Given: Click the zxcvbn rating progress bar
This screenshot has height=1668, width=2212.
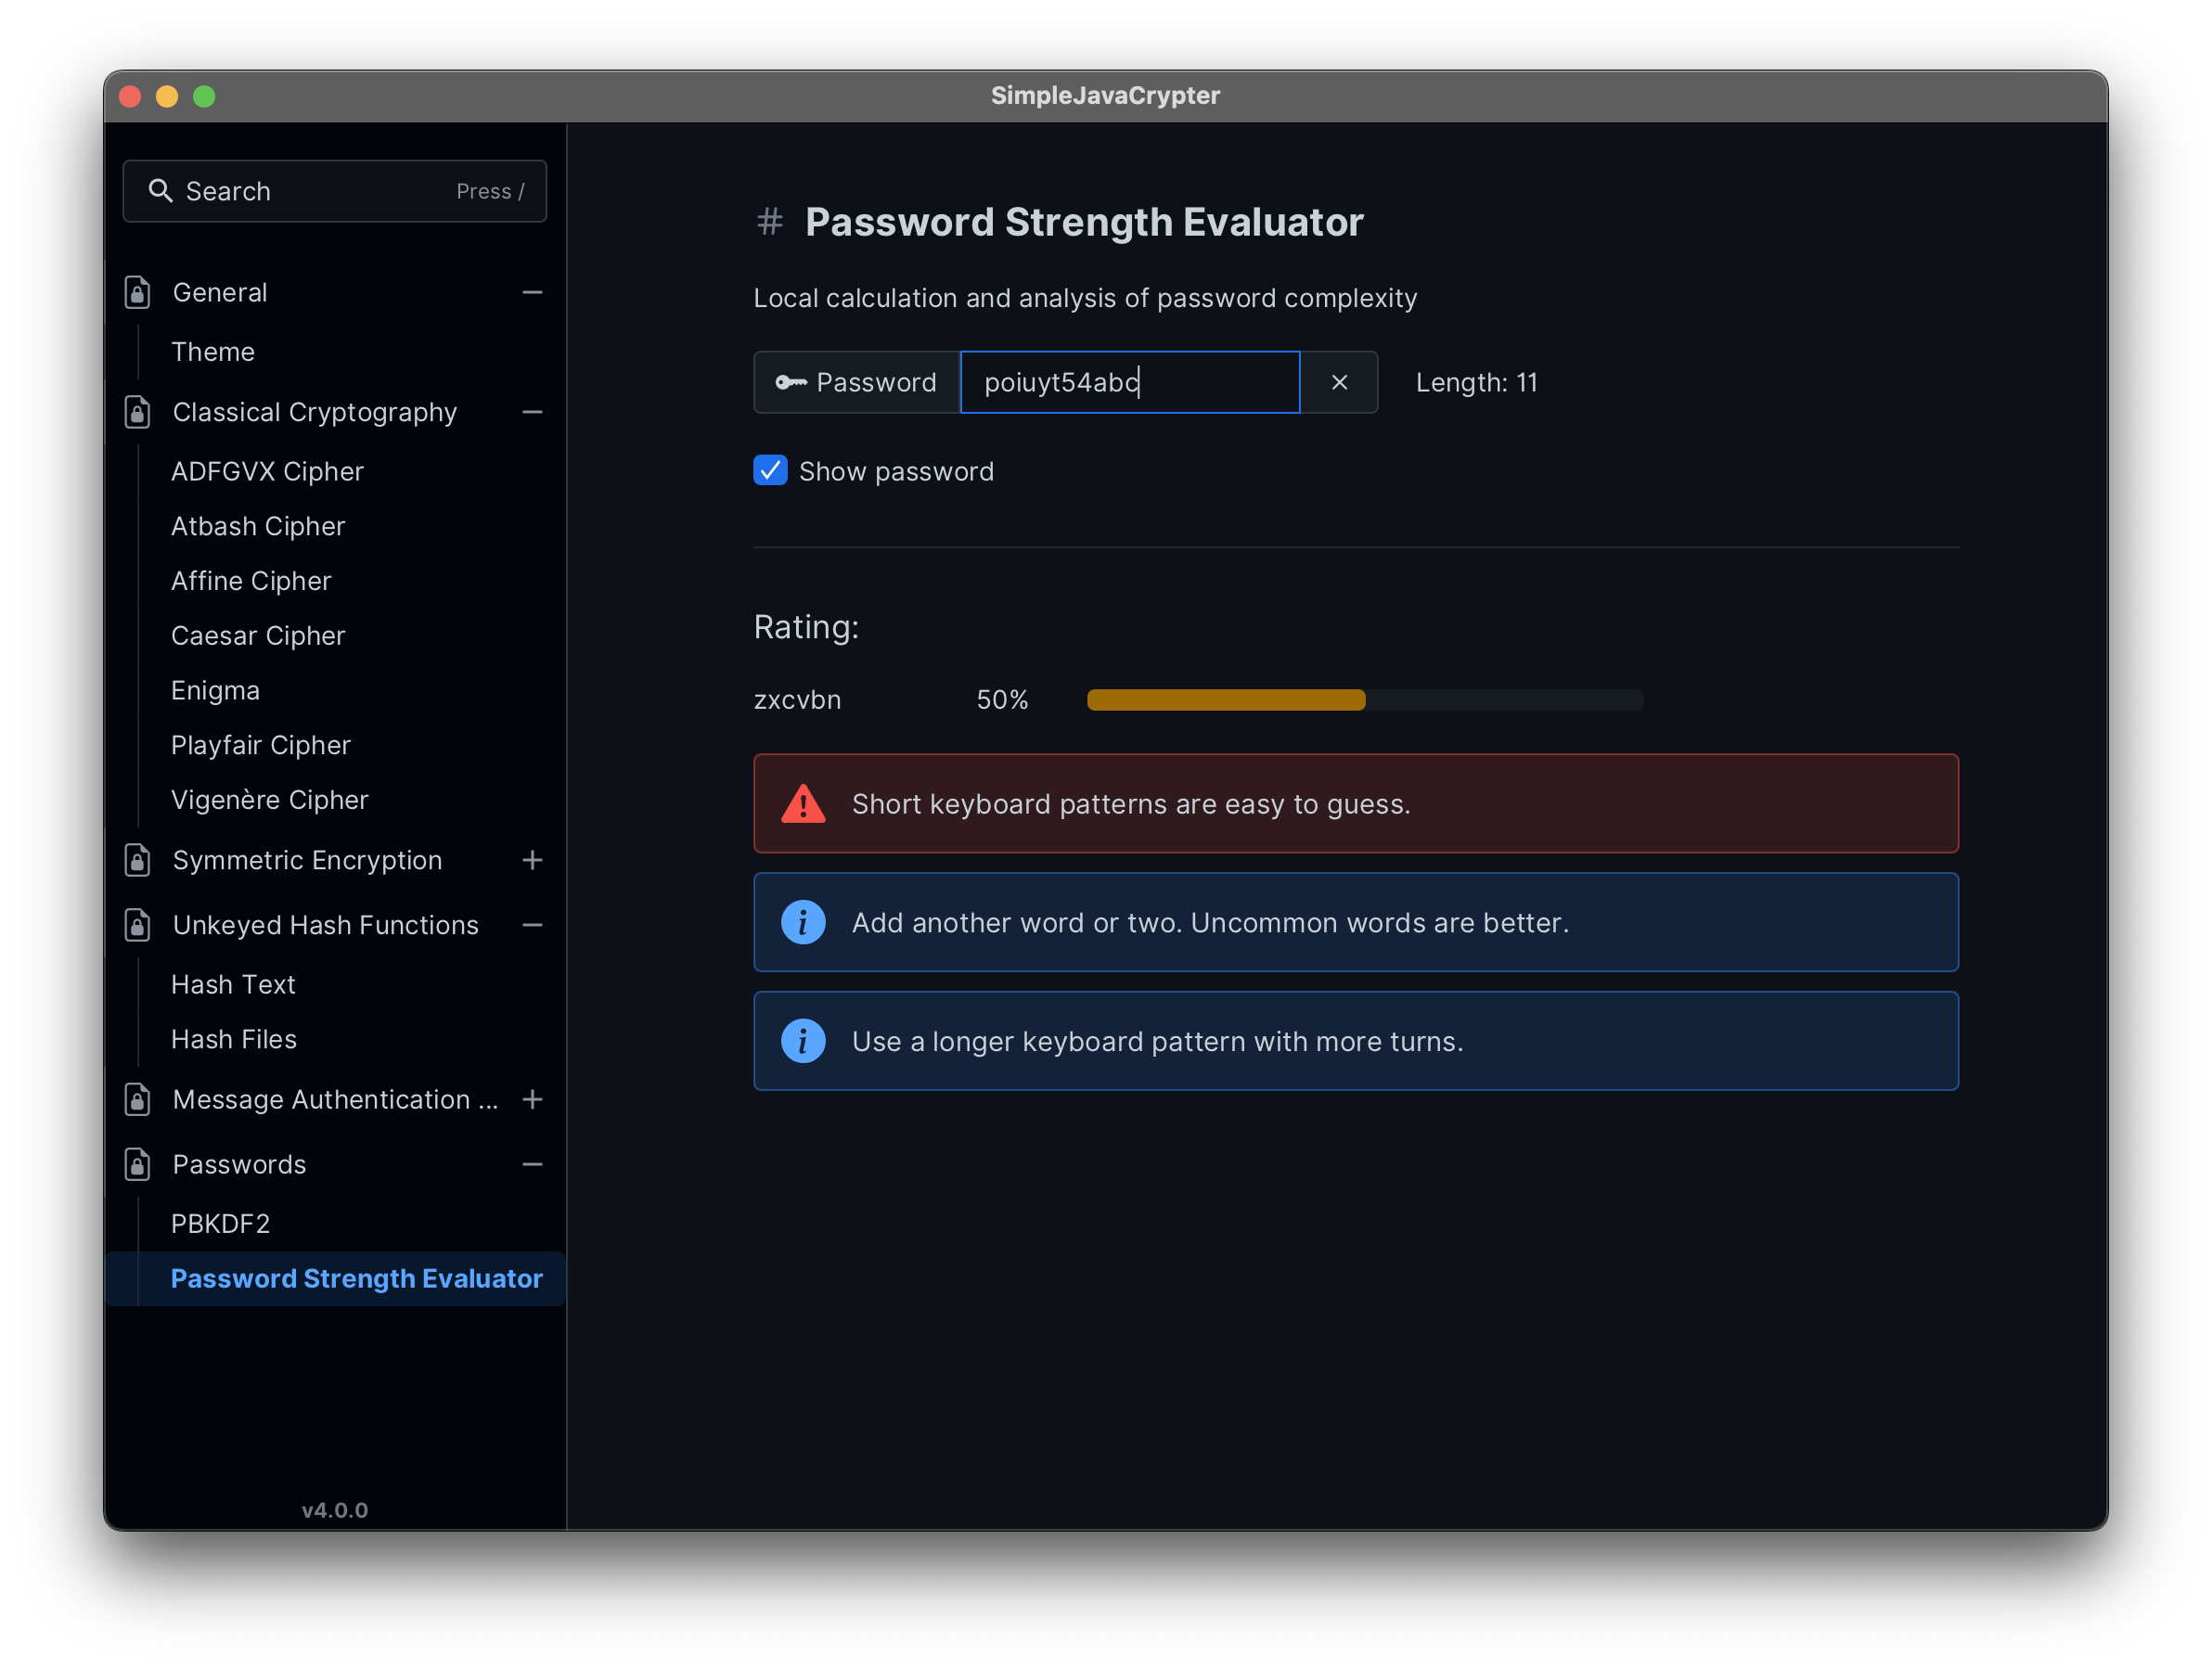Looking at the screenshot, I should (1365, 700).
